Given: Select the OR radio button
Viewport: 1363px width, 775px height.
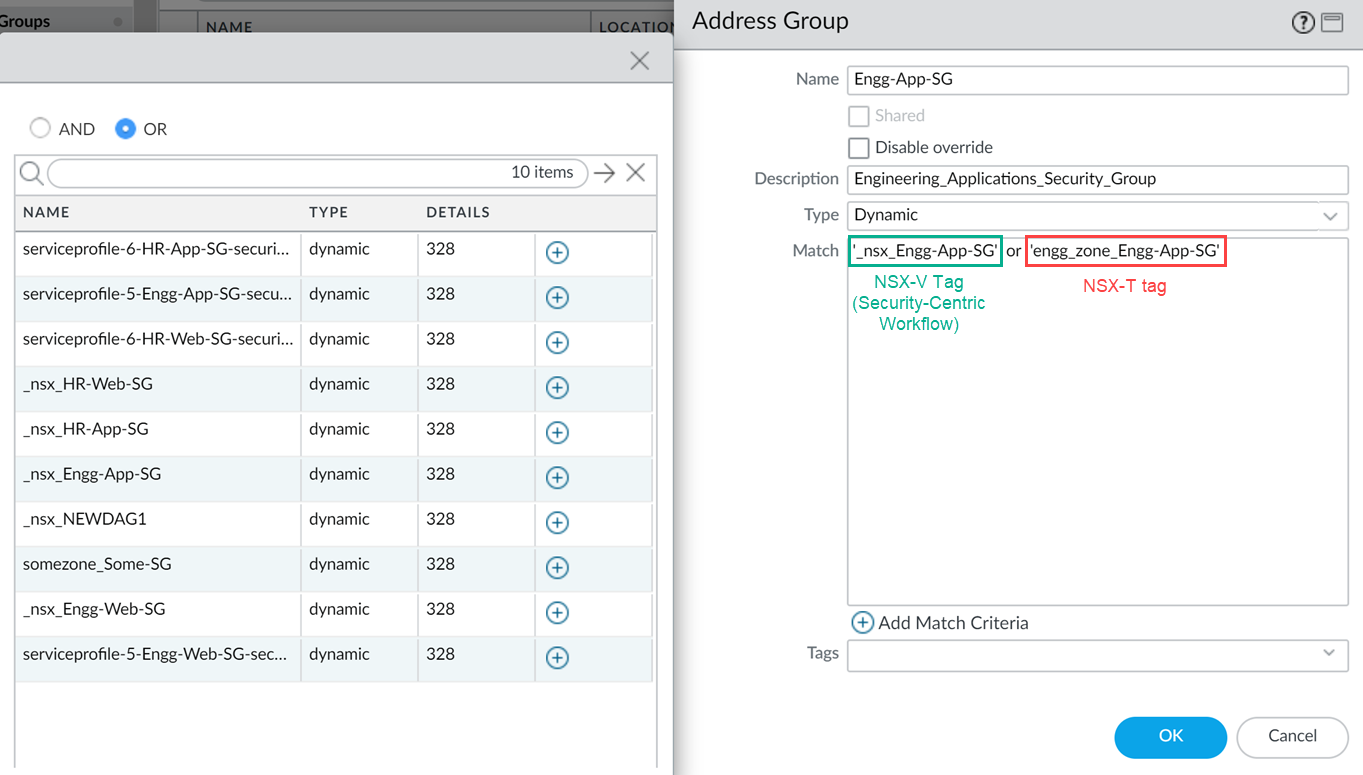Looking at the screenshot, I should [125, 129].
